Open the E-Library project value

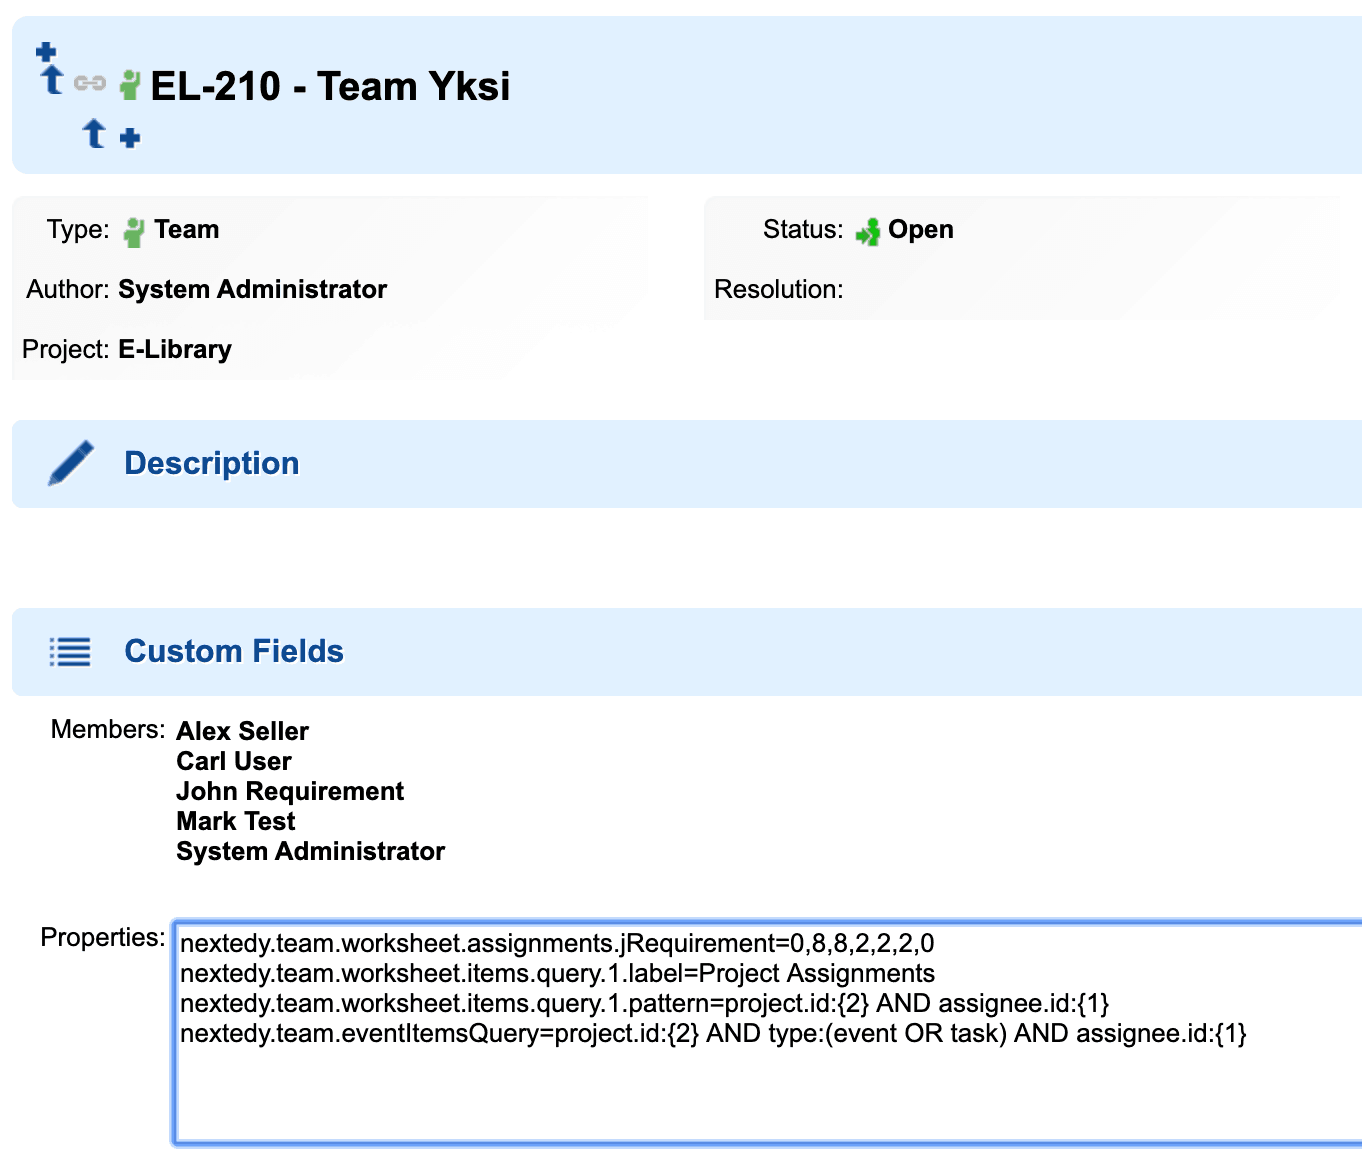click(175, 349)
